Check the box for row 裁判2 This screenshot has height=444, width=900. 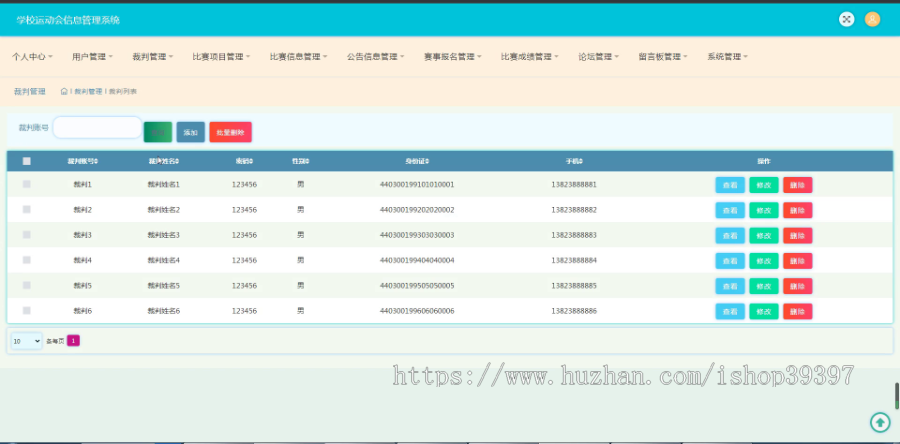pyautogui.click(x=26, y=209)
